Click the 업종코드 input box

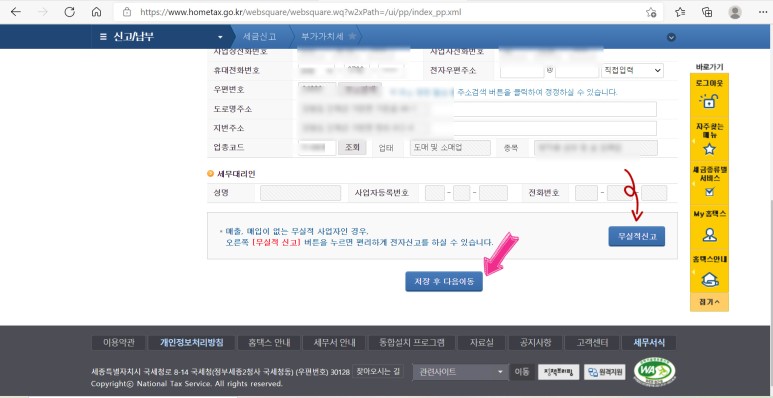317,147
